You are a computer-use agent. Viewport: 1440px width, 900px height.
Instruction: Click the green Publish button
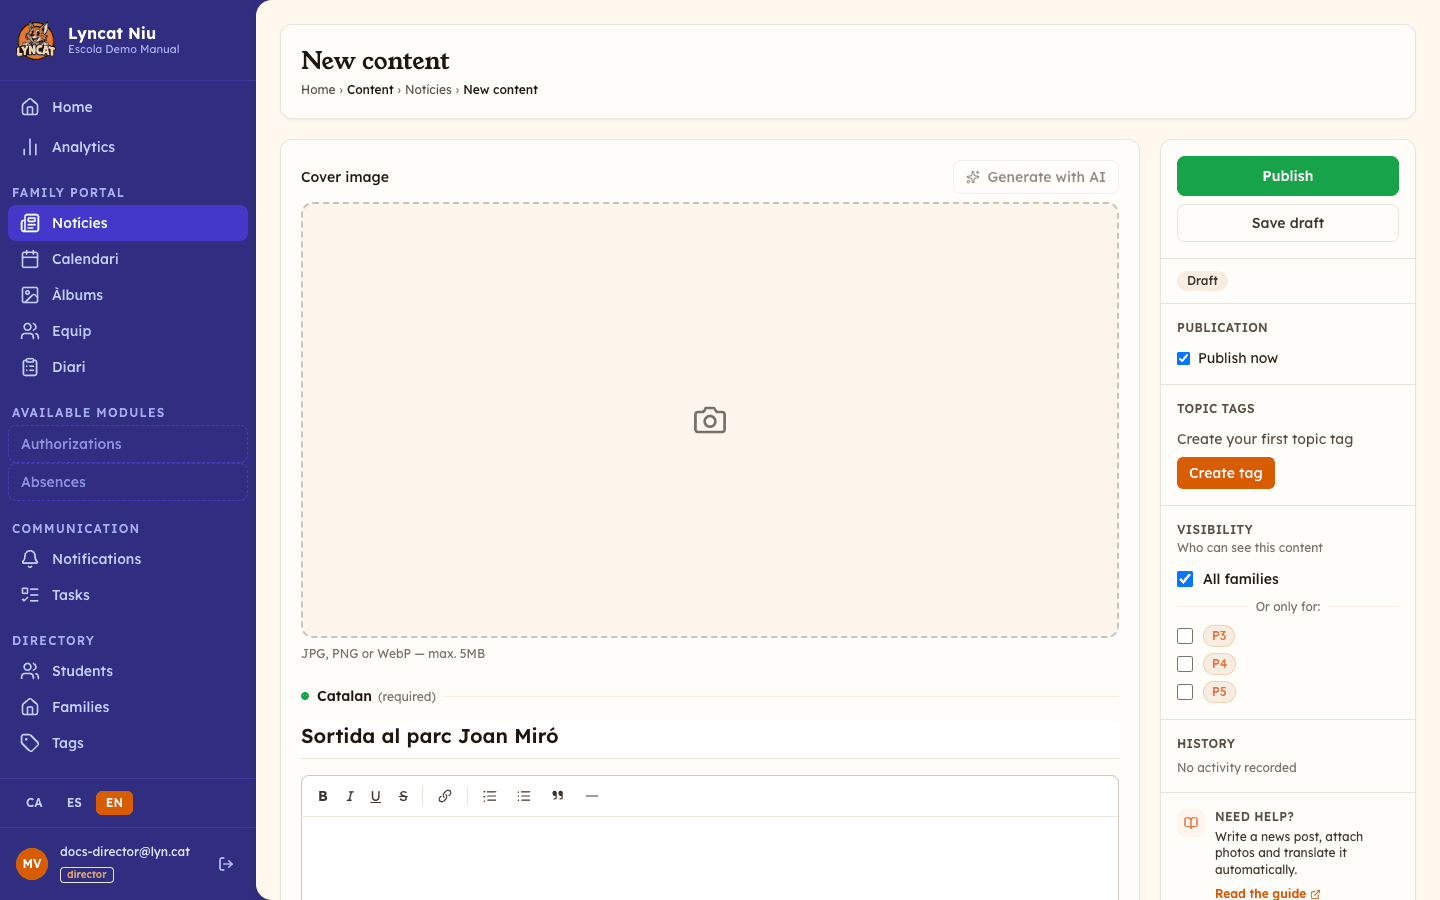click(x=1288, y=176)
